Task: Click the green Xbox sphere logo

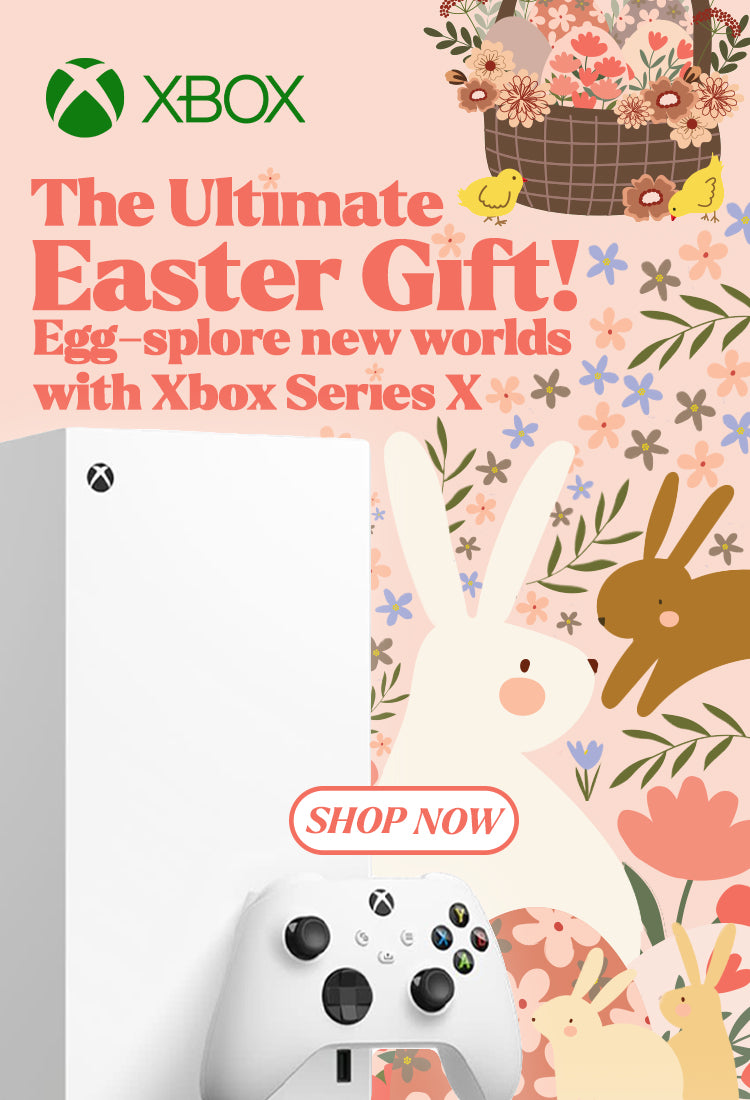Action: point(85,98)
